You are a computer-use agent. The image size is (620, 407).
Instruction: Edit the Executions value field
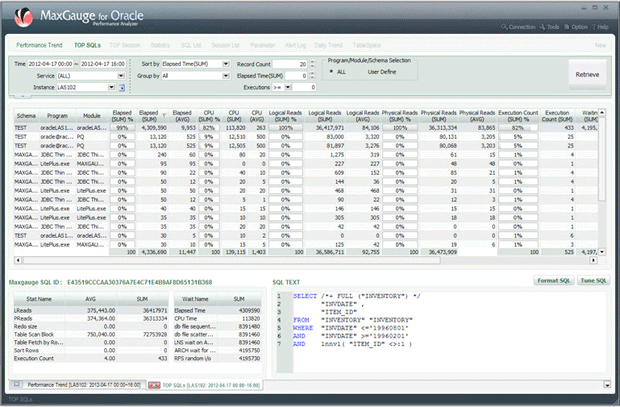[304, 87]
